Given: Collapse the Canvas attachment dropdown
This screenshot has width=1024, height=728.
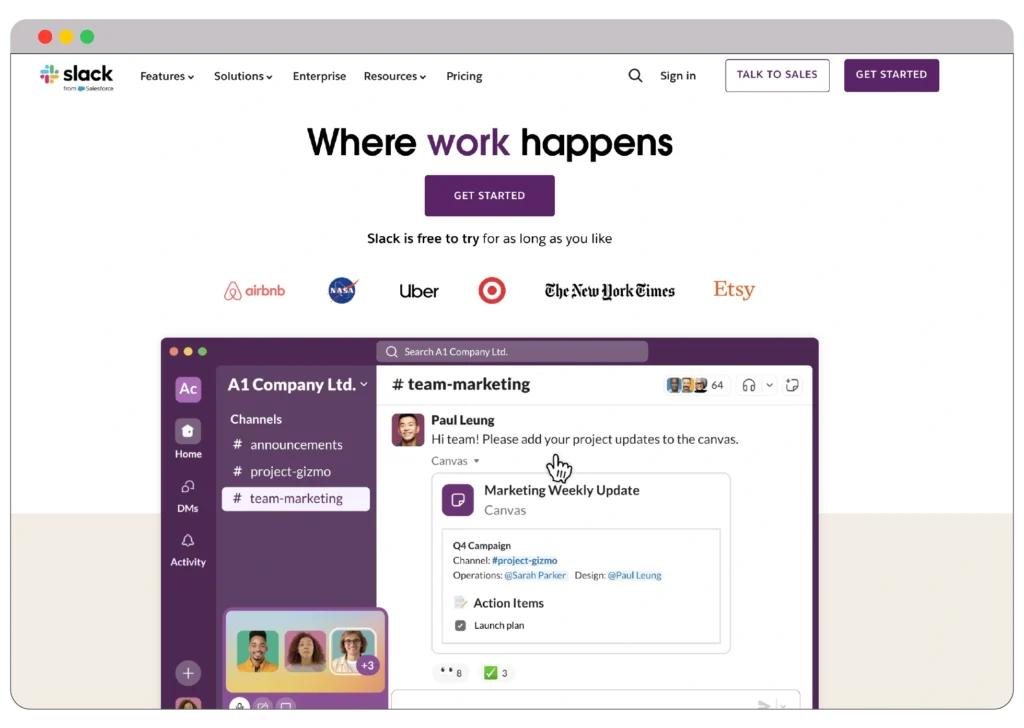Looking at the screenshot, I should (x=455, y=461).
